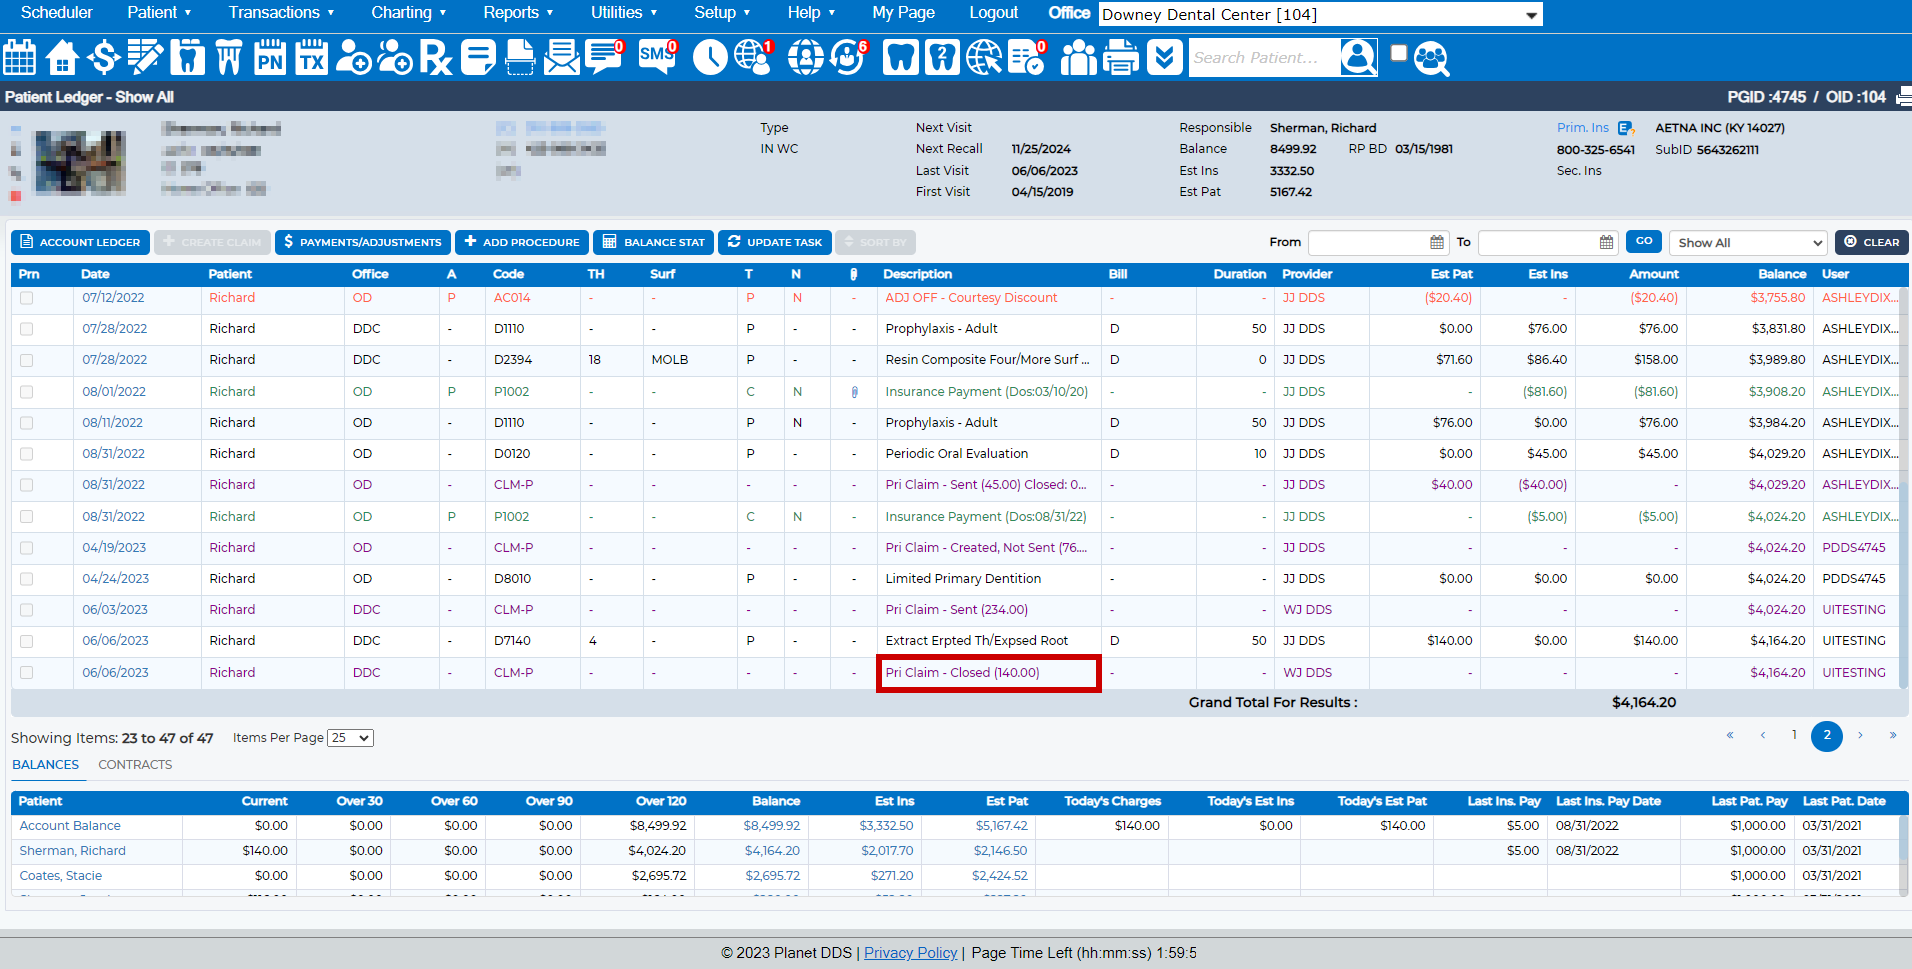Click the Prim. Ins edit icon
Screen dimensions: 1912x969
coord(1625,128)
